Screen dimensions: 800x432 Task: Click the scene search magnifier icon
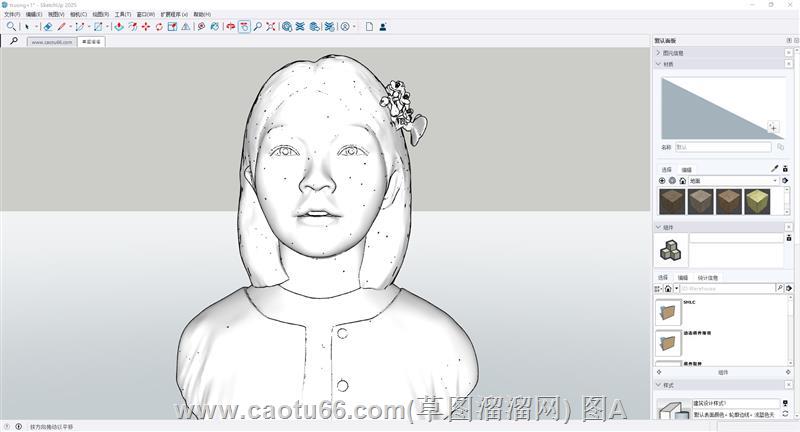pyautogui.click(x=14, y=41)
